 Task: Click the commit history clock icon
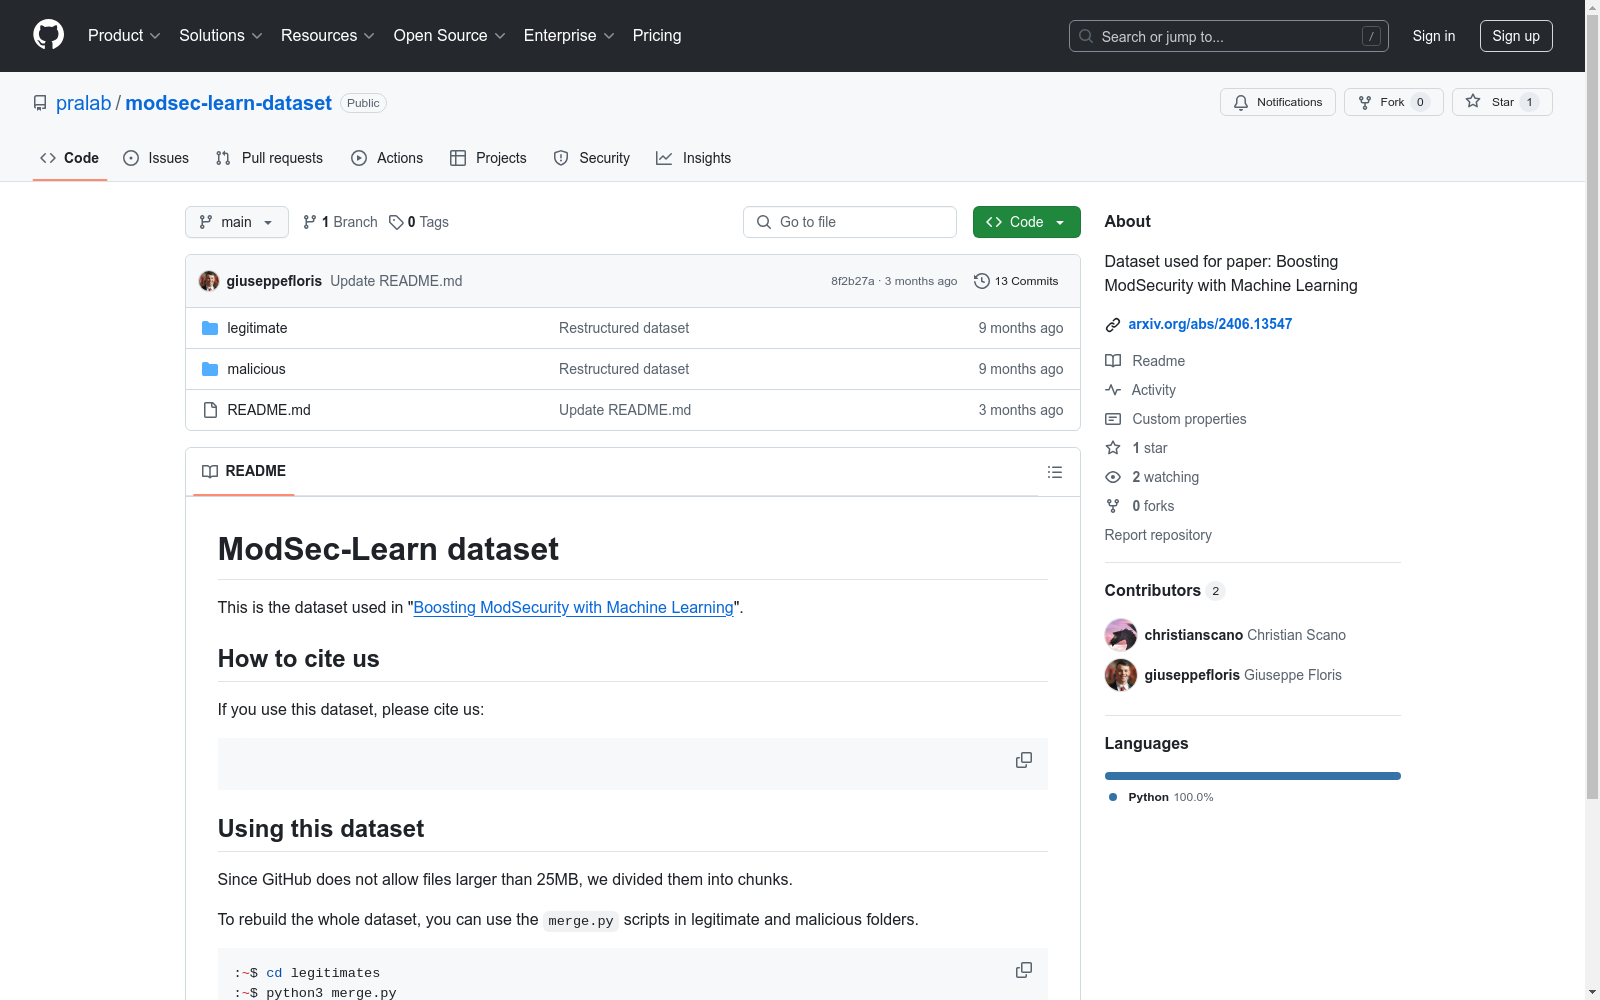[x=982, y=281]
